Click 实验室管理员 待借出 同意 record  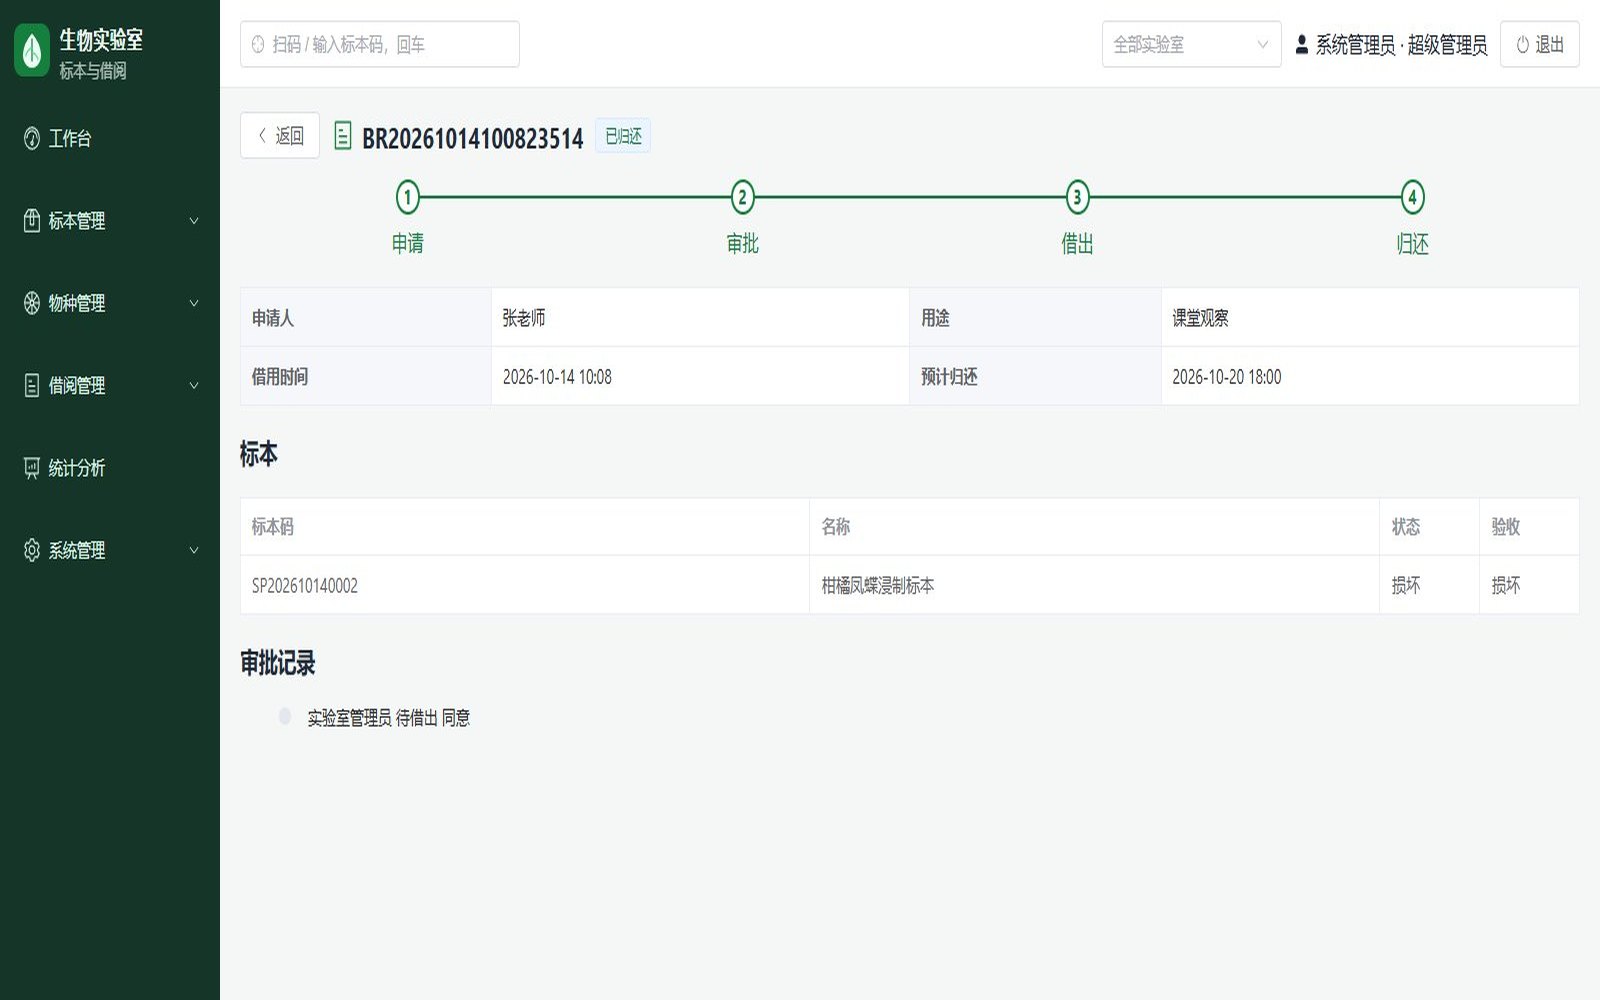[x=388, y=718]
